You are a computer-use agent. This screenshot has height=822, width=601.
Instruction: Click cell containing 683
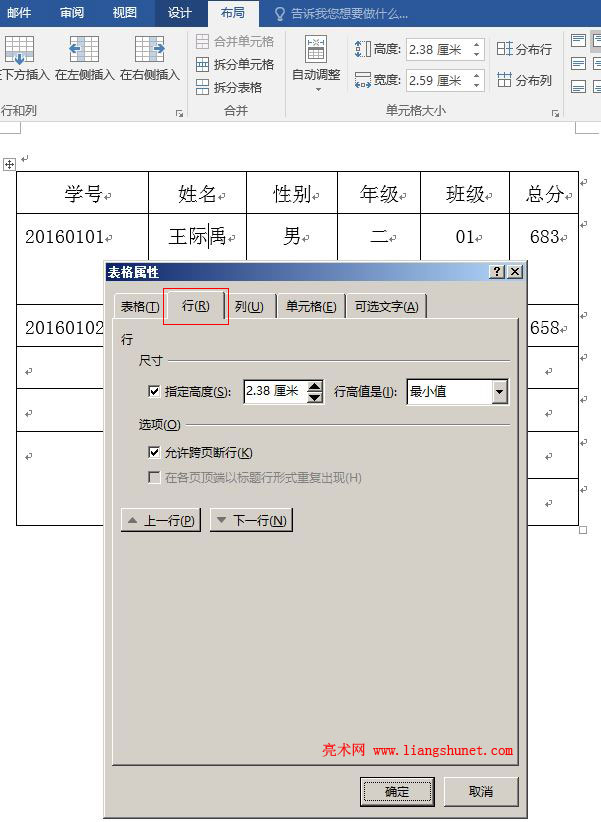pos(544,236)
